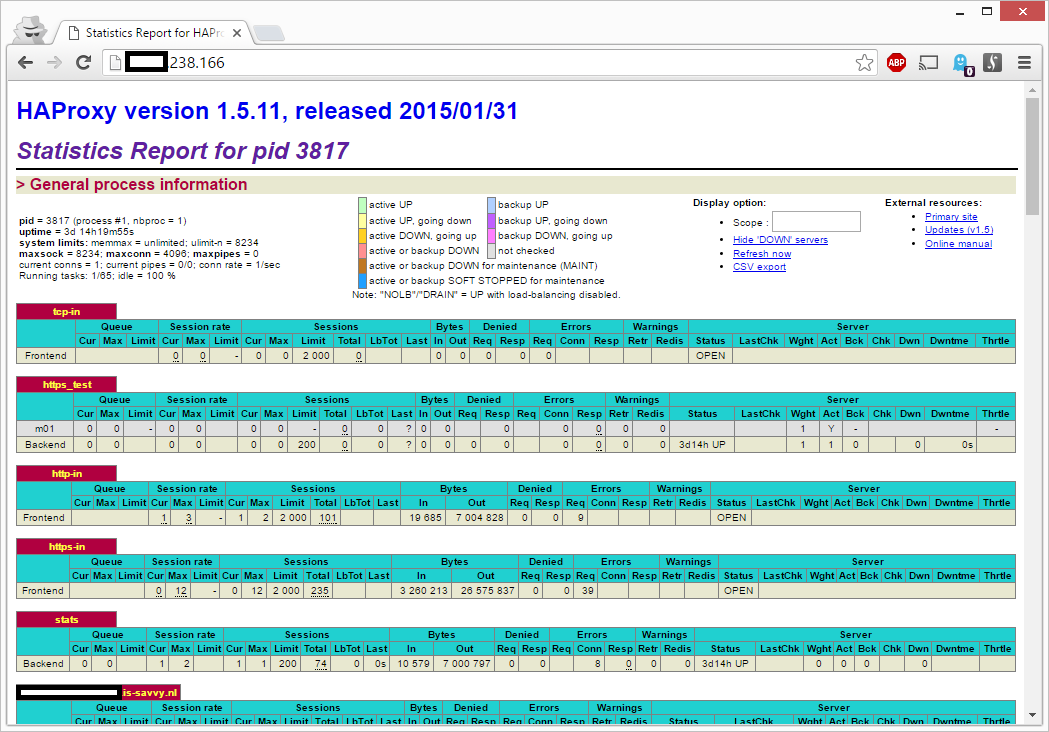The height and width of the screenshot is (732, 1049).
Task: Click the Refresh now link
Action: point(762,254)
